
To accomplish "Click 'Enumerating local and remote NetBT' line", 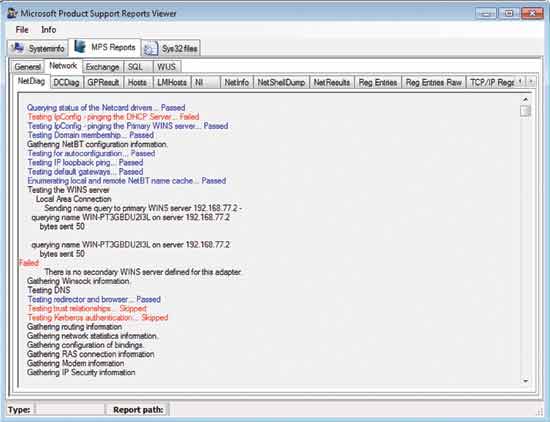I will pyautogui.click(x=127, y=181).
